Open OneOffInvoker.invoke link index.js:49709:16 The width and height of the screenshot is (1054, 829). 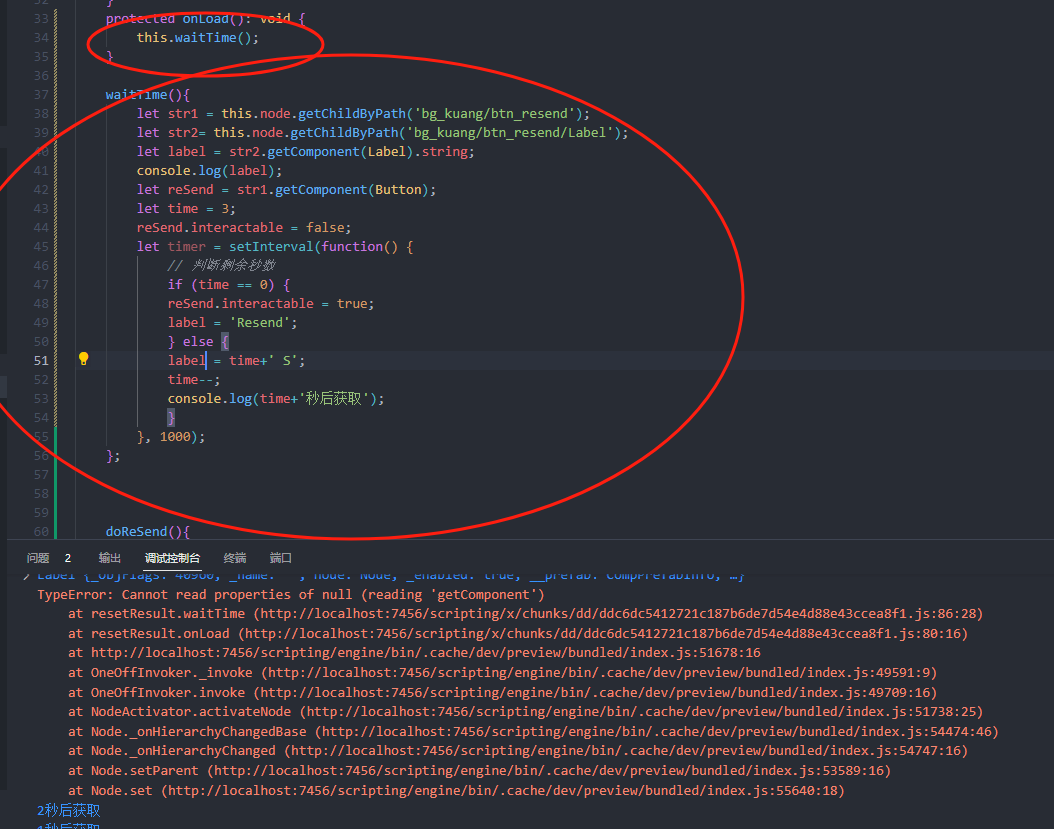(595, 693)
